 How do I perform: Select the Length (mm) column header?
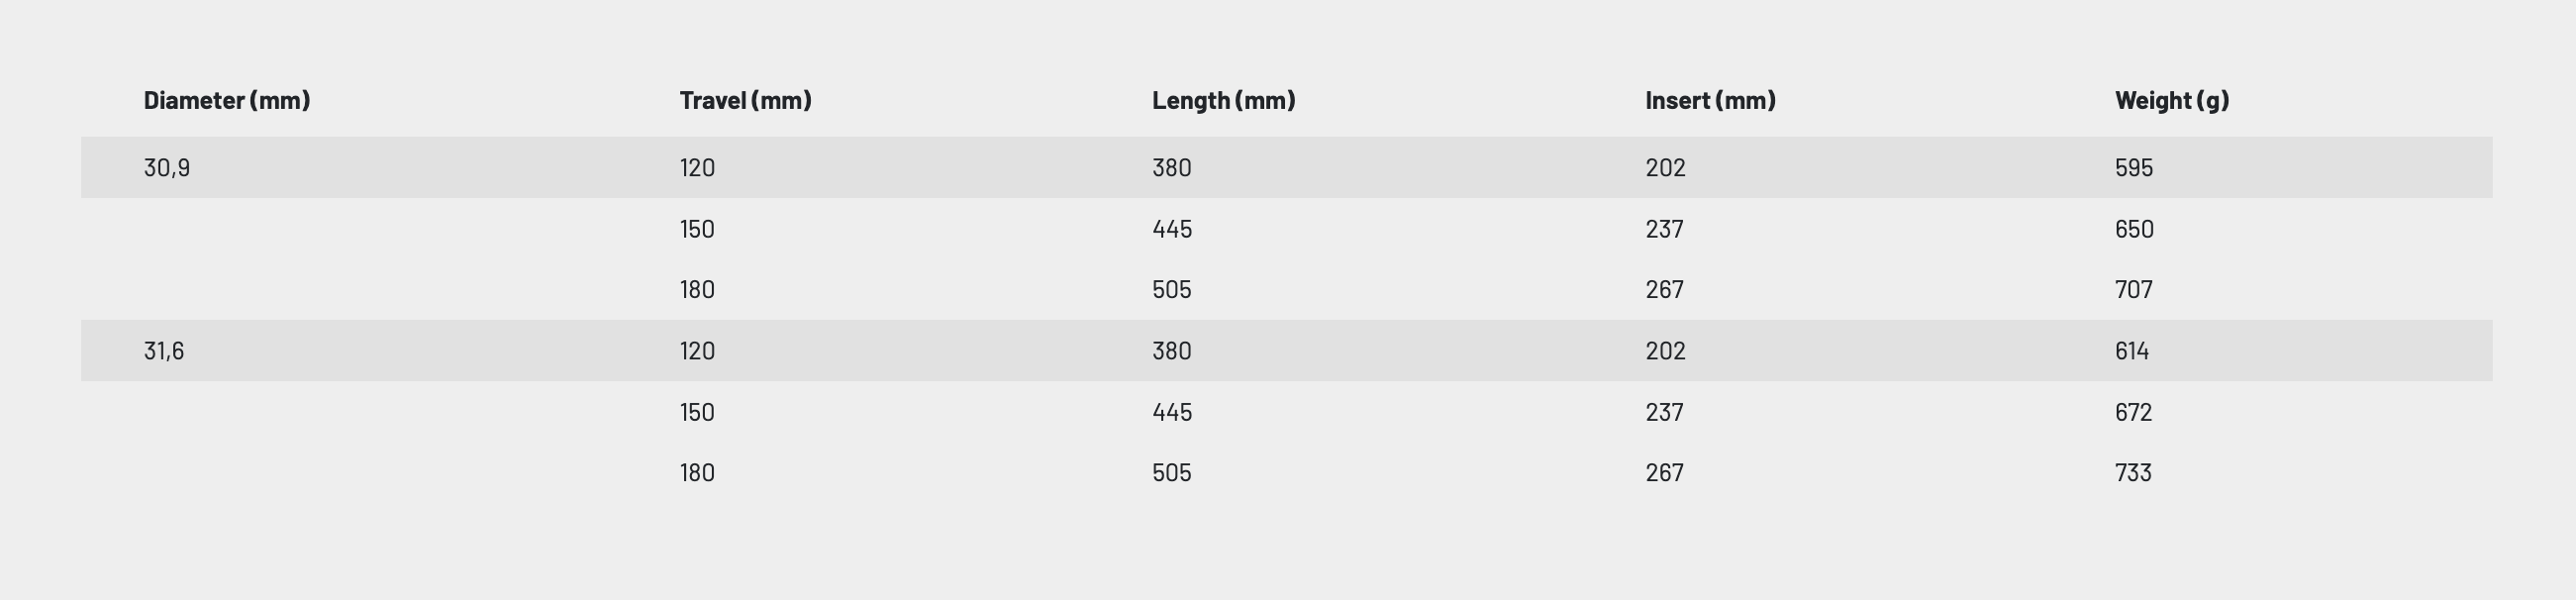pos(1223,100)
